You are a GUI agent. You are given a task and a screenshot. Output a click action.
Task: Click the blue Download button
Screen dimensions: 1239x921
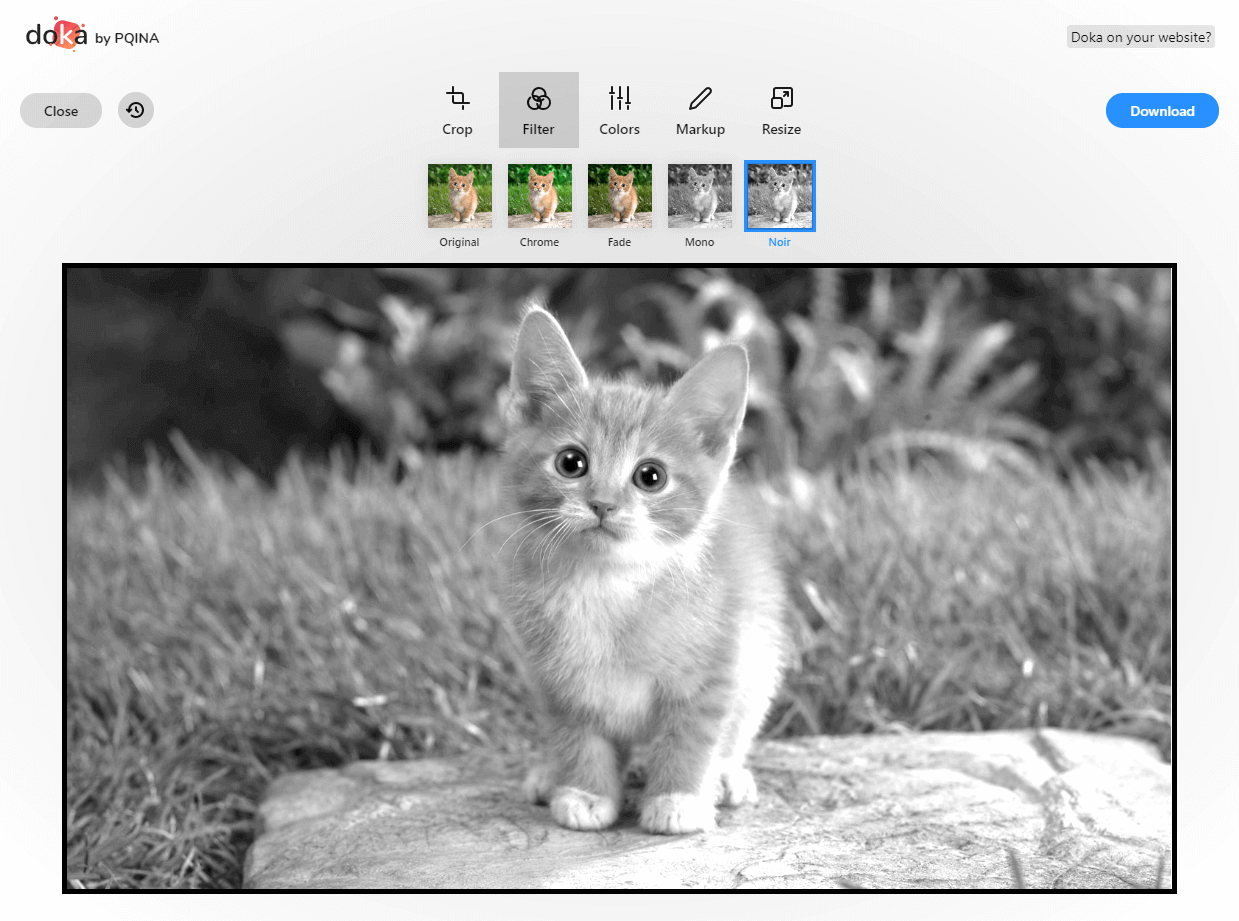click(x=1162, y=111)
